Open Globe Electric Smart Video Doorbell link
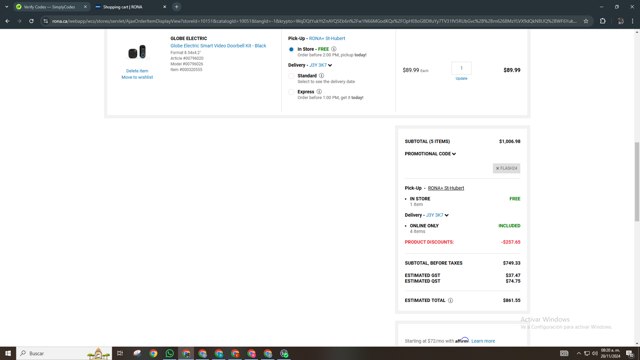This screenshot has height=360, width=640. 218,46
